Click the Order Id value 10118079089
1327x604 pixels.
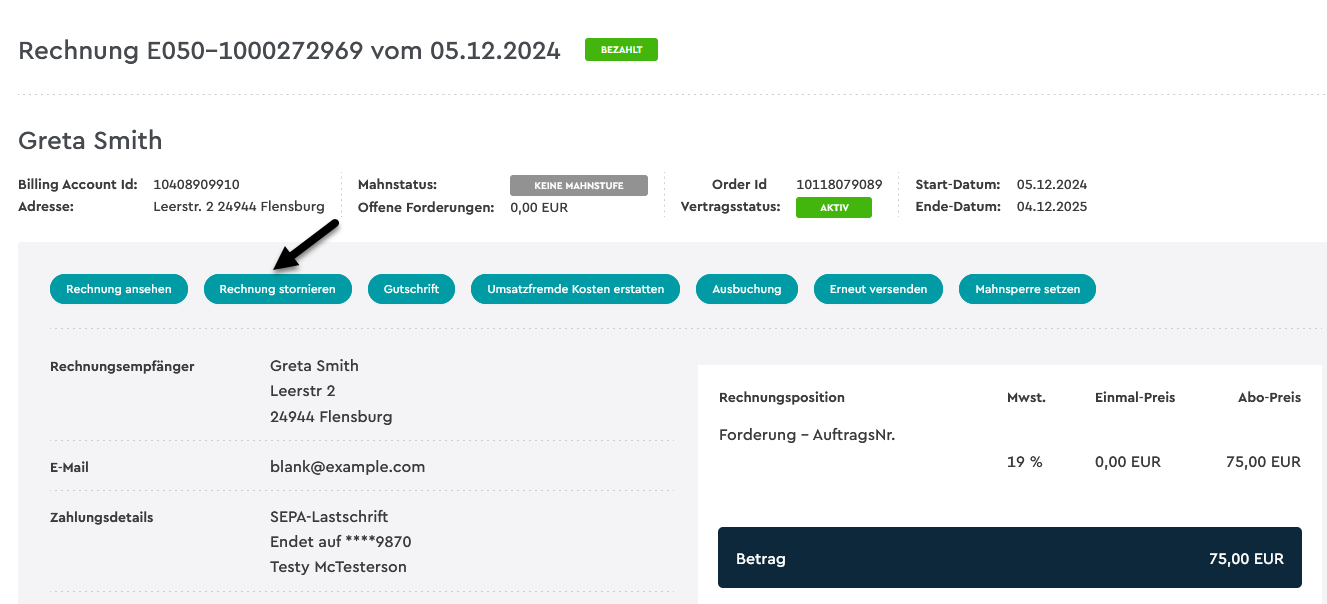coord(839,184)
